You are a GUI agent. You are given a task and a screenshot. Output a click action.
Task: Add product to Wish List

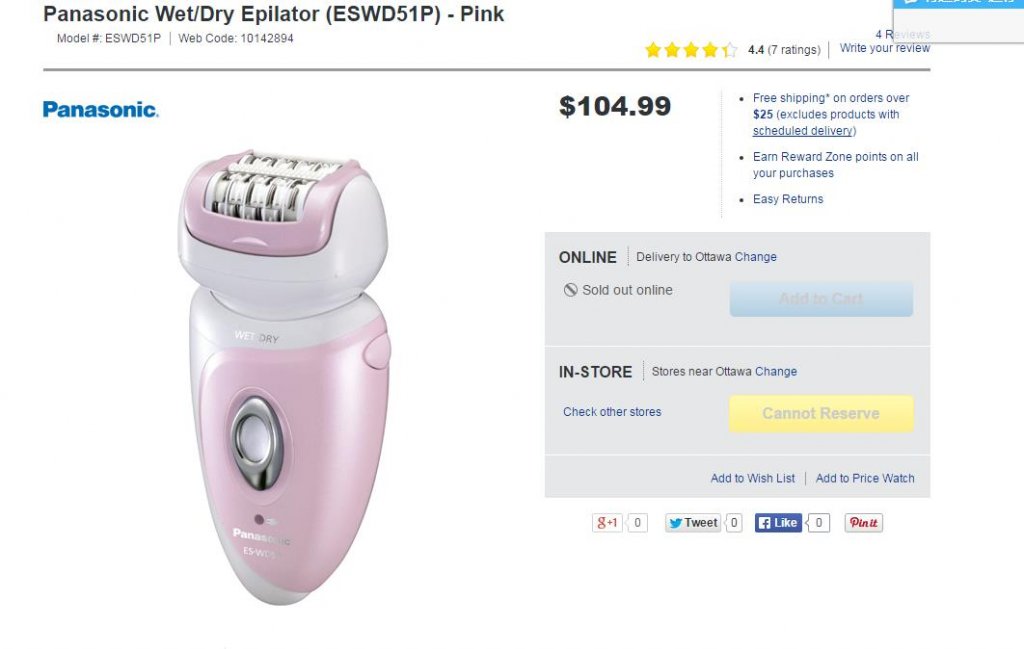[x=752, y=478]
